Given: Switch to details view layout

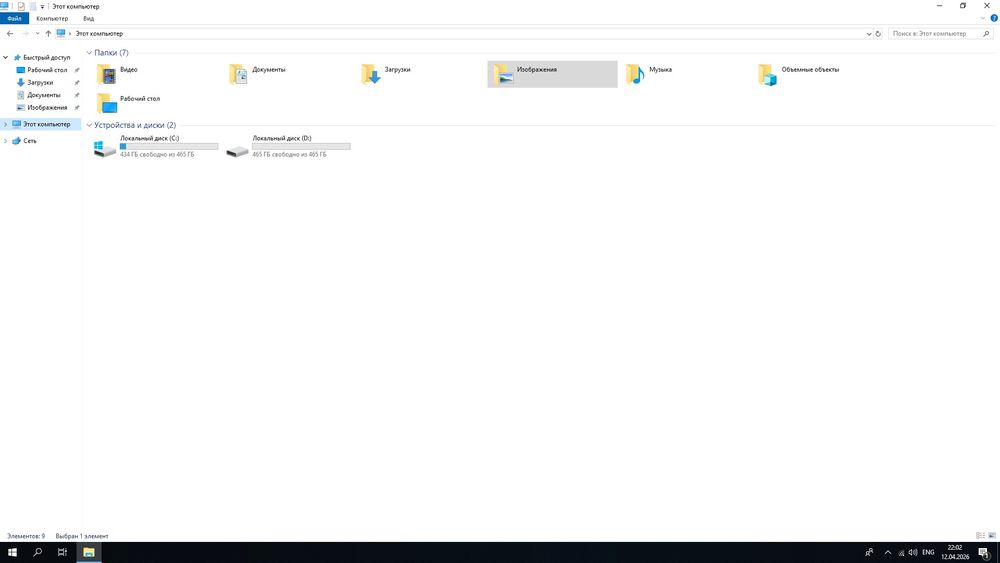Looking at the screenshot, I should point(981,536).
